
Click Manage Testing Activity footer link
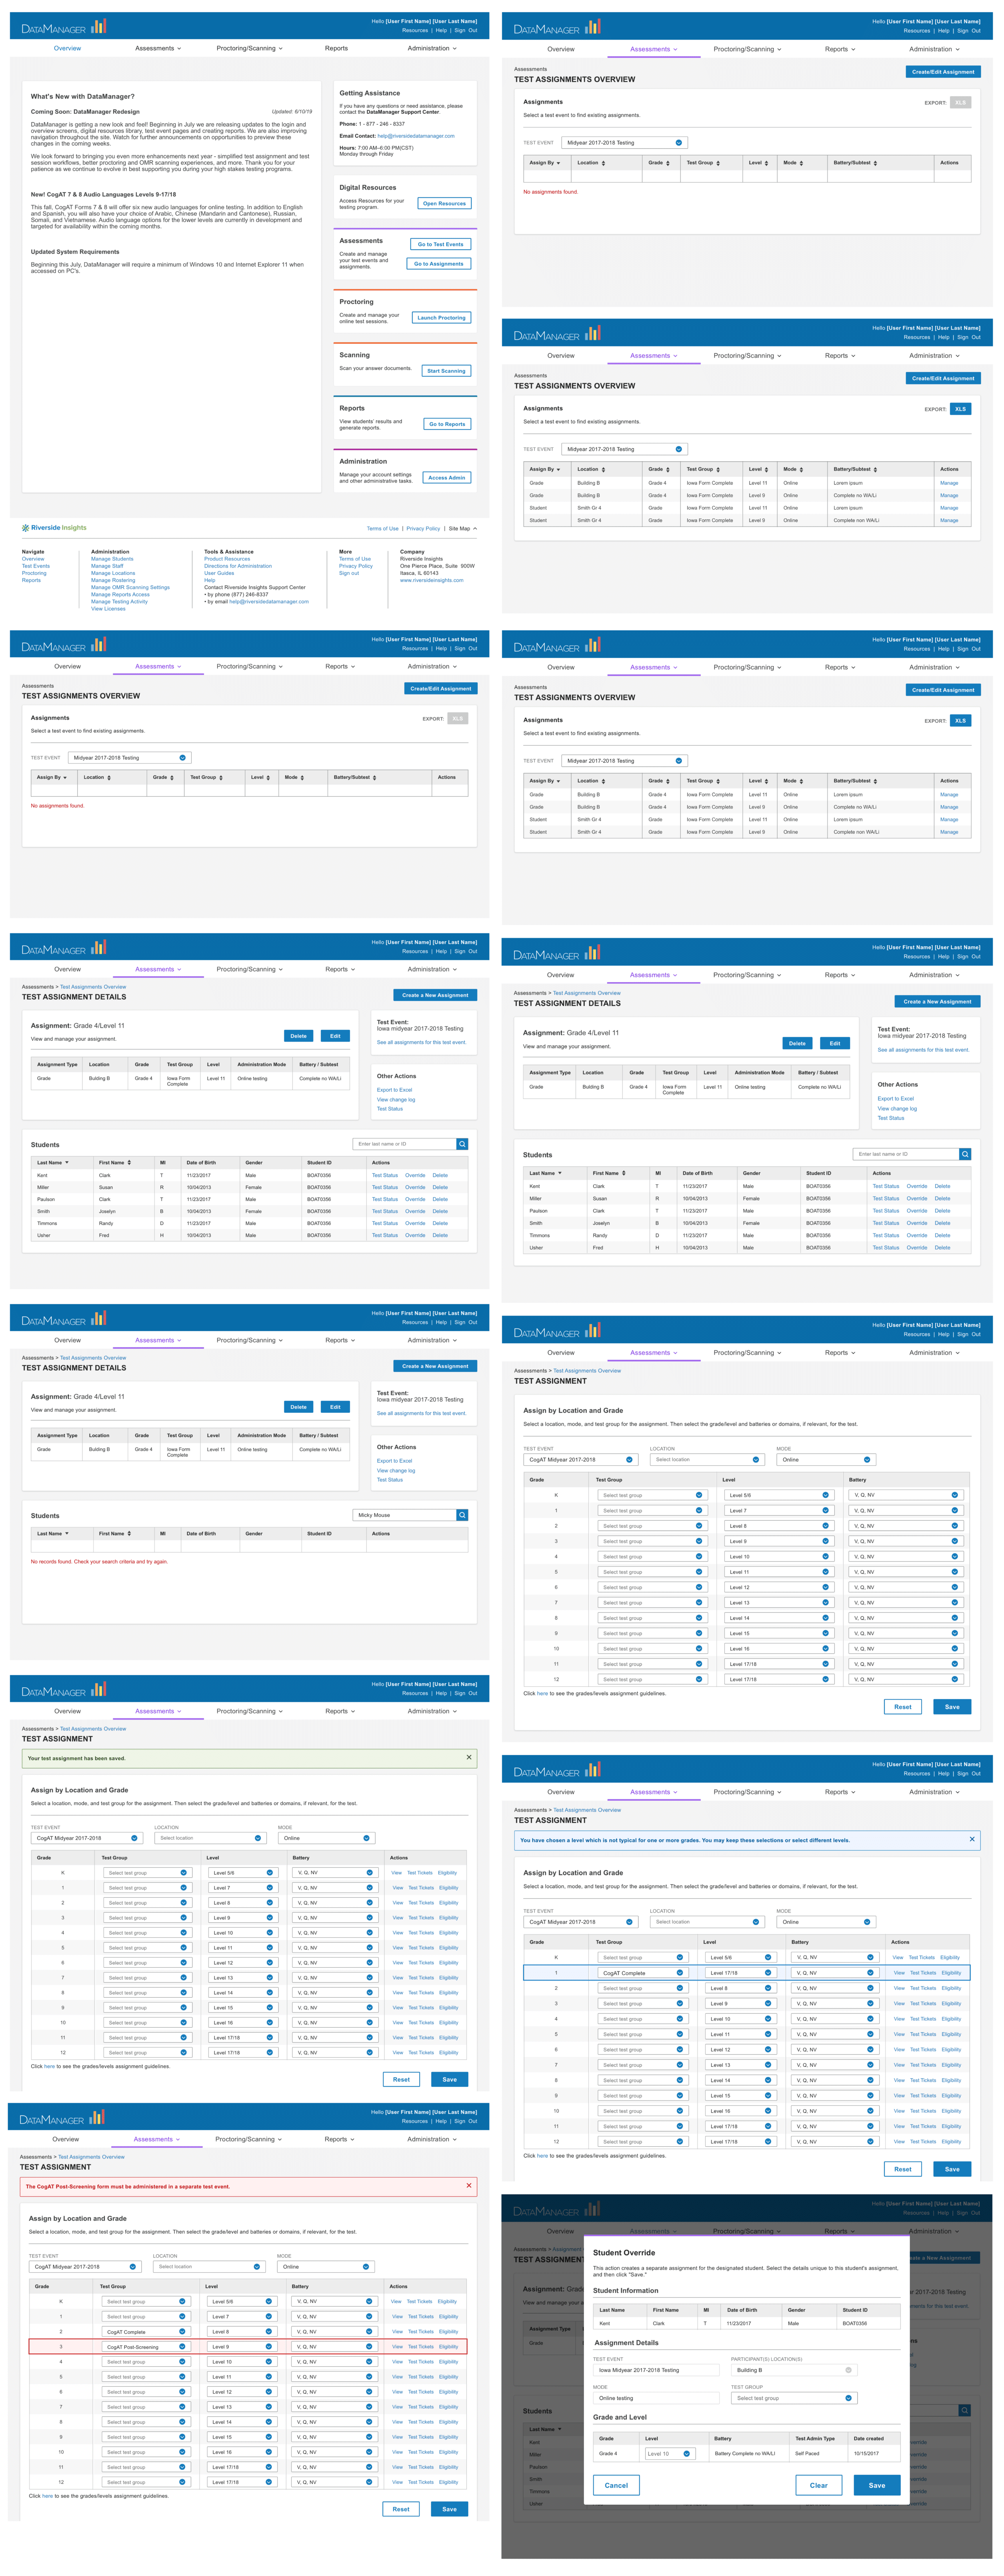pos(119,601)
